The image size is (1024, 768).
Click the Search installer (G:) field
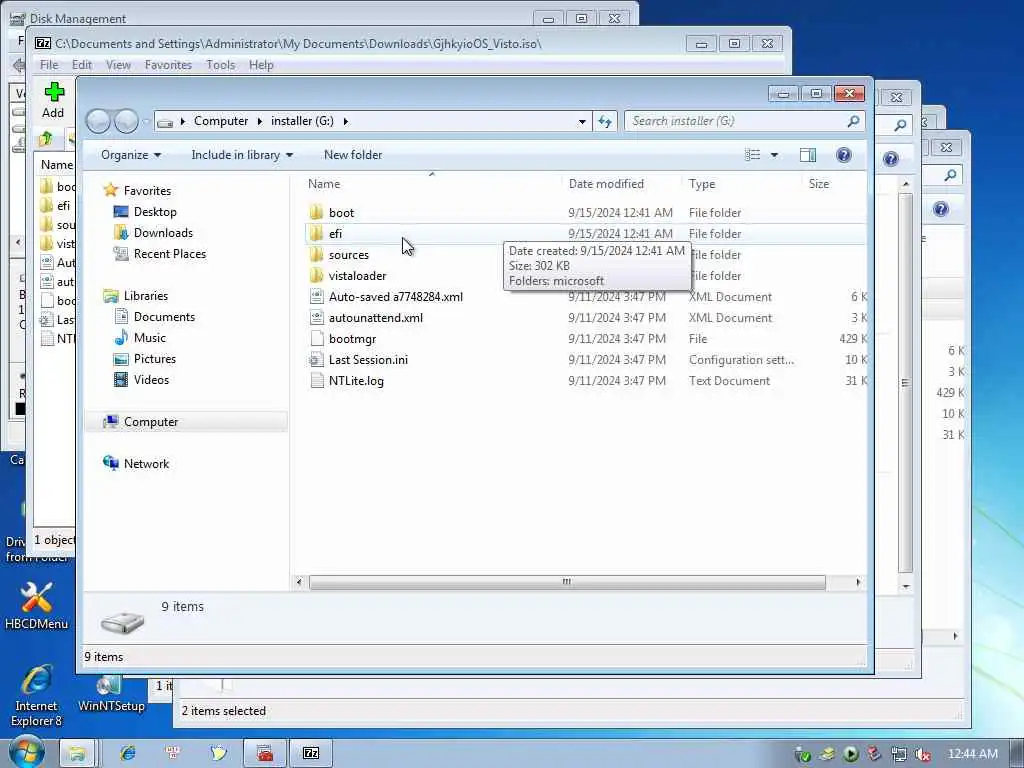[x=744, y=121]
